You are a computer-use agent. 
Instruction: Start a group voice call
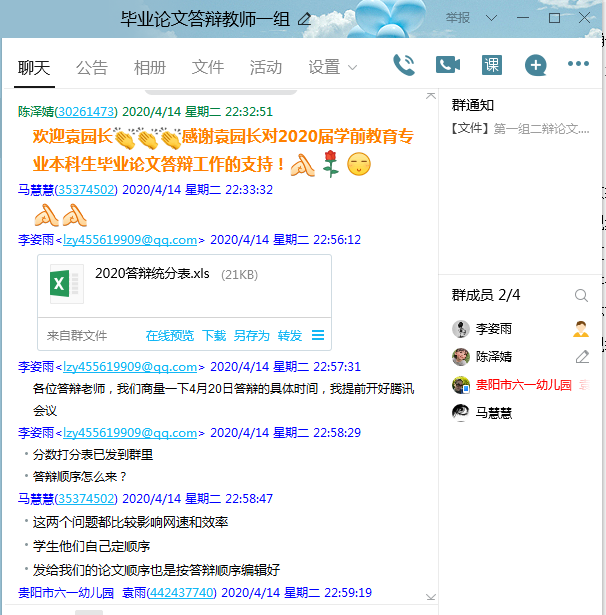404,66
